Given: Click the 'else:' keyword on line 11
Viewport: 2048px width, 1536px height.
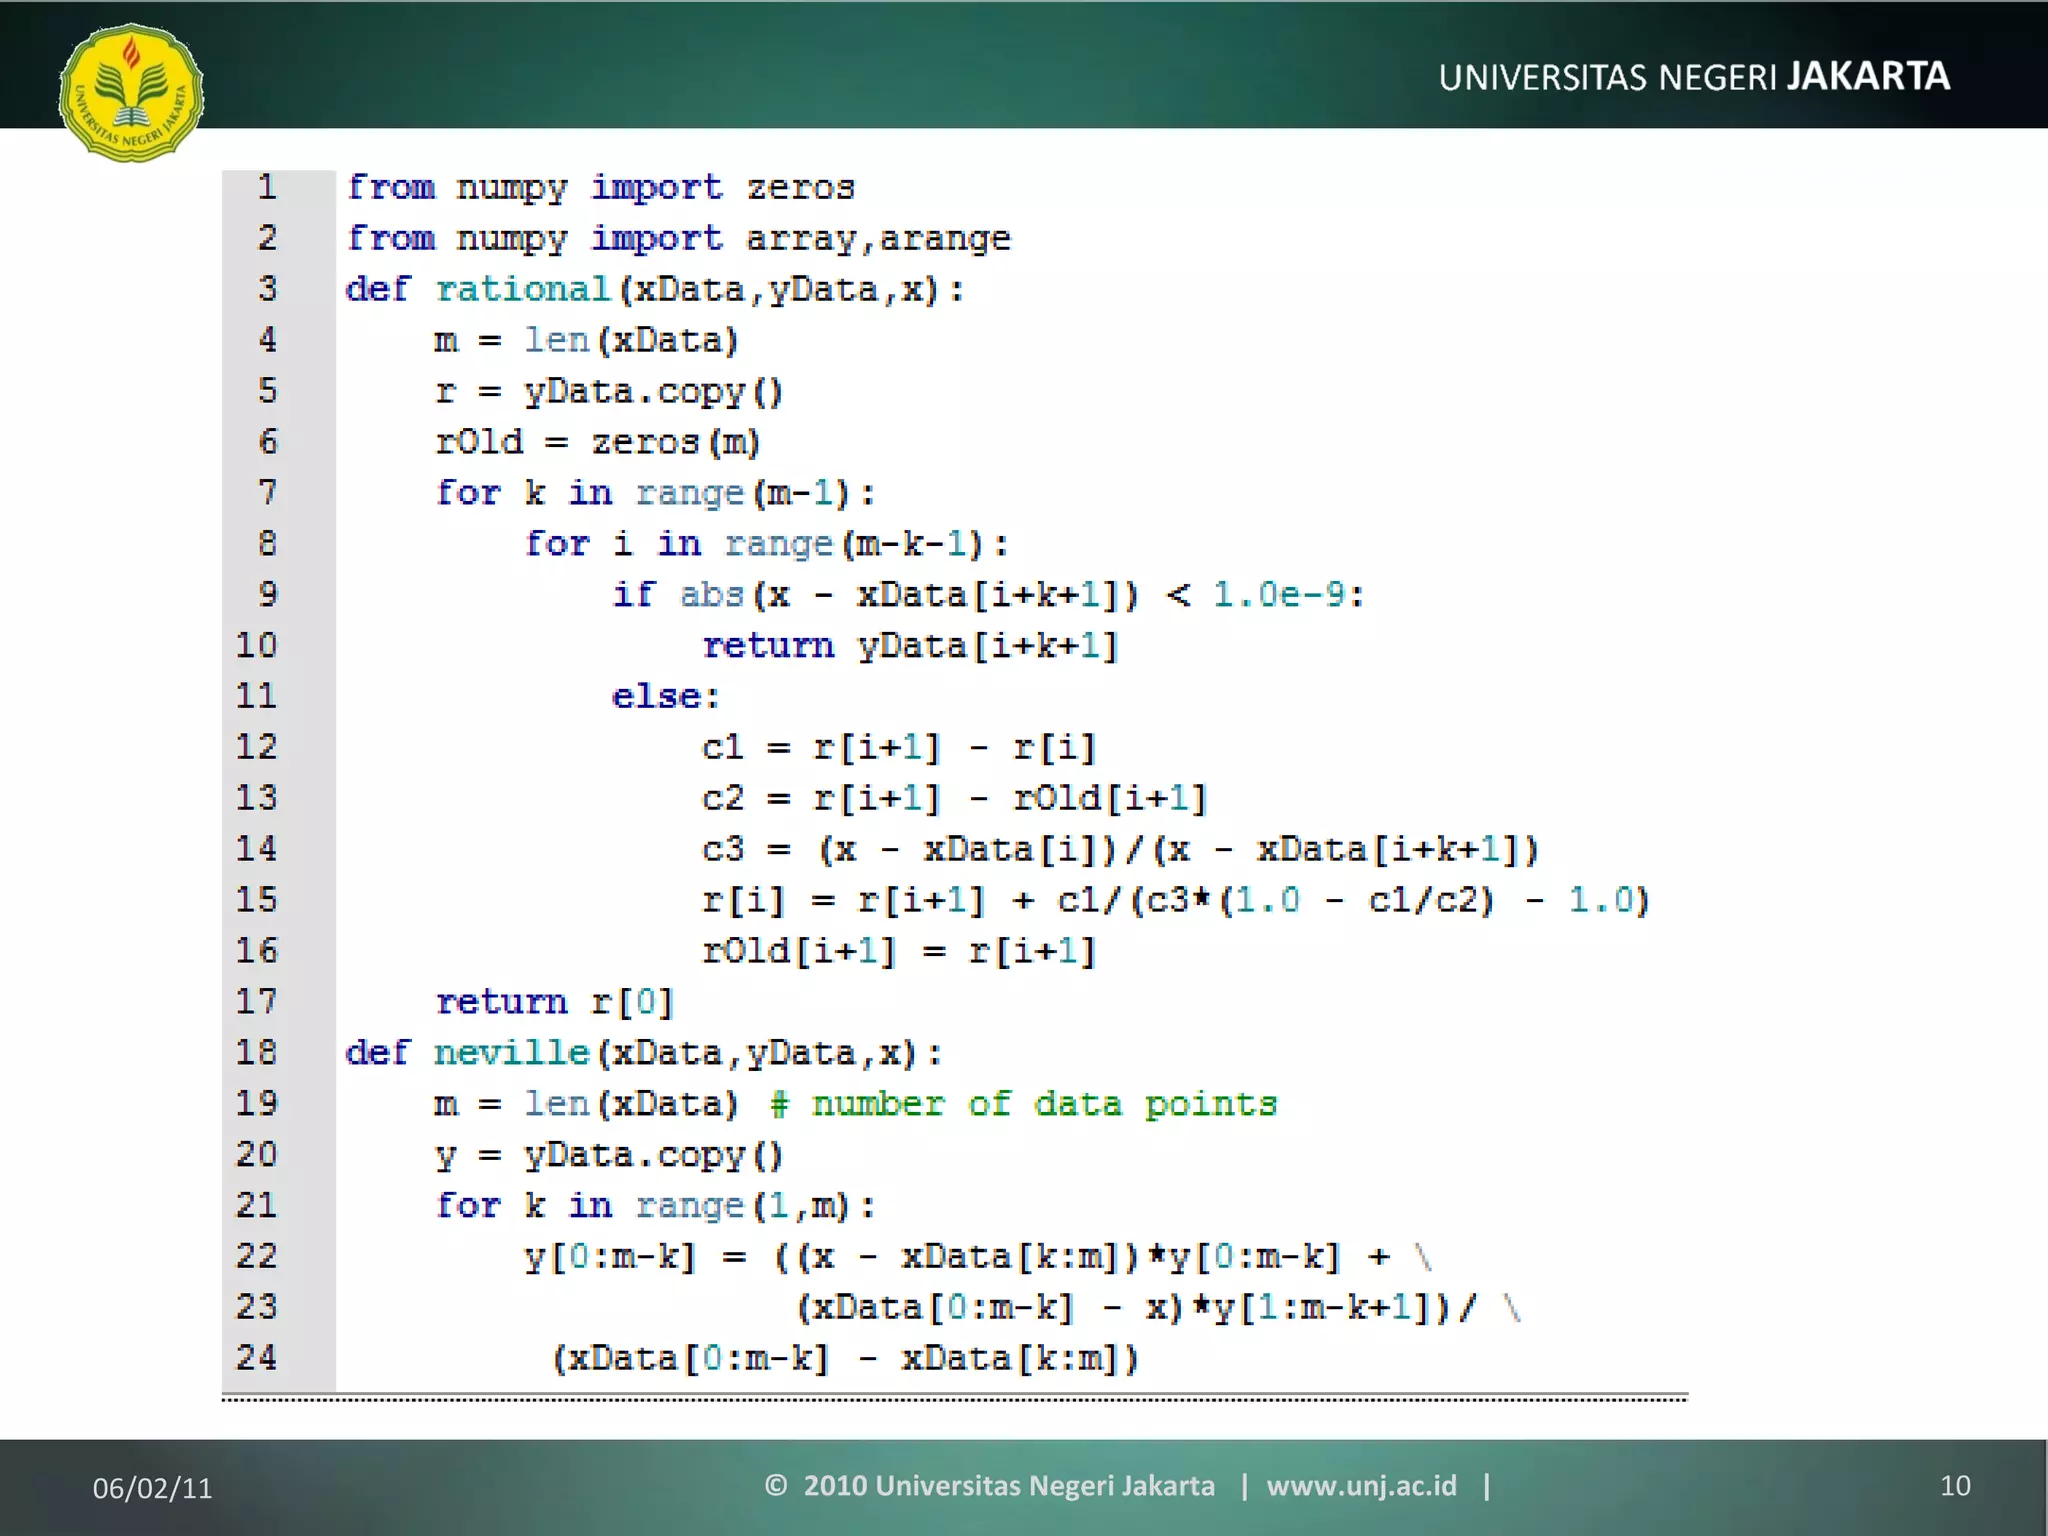Looking at the screenshot, I should pyautogui.click(x=665, y=696).
